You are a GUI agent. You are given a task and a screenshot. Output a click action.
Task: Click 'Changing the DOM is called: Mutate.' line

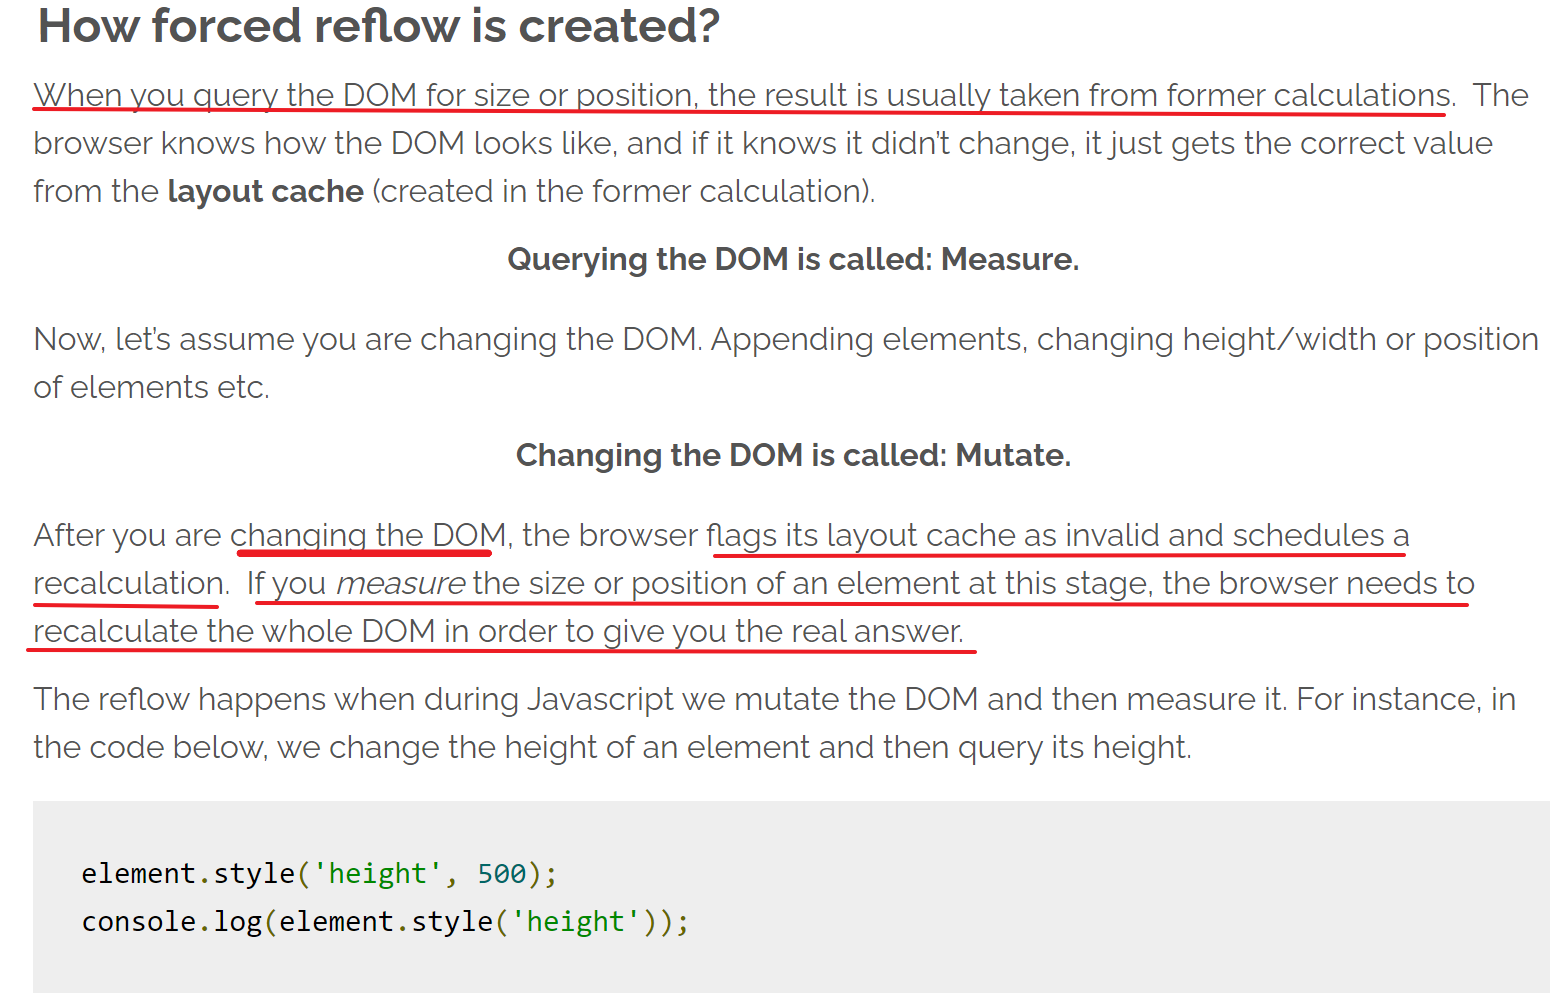[x=793, y=455]
